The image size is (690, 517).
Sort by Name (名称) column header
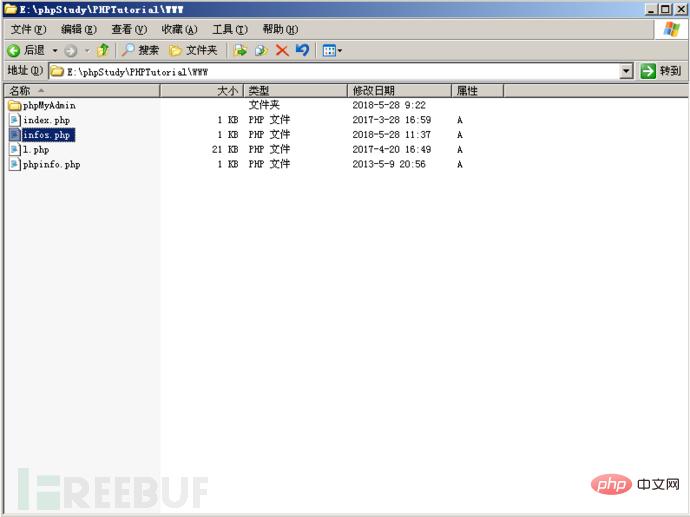[x=82, y=91]
